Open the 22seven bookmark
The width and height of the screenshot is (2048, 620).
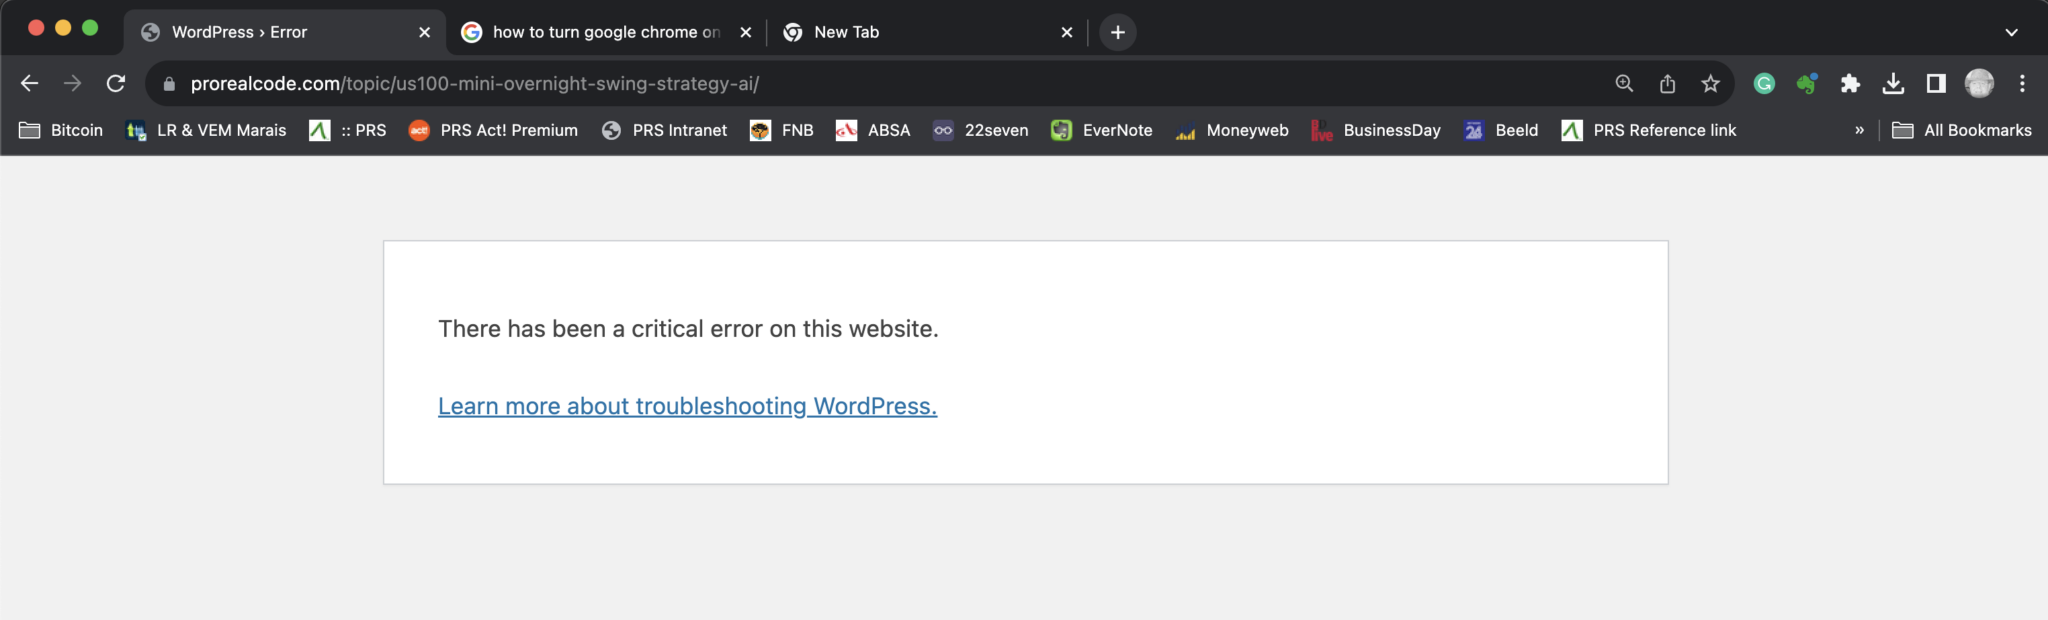980,130
